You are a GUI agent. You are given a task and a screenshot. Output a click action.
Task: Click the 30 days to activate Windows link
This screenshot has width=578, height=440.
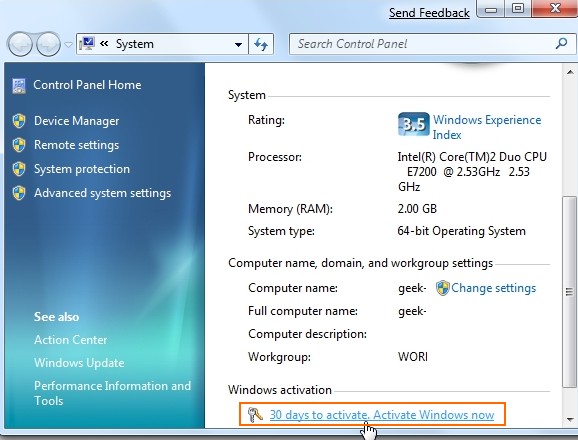tap(382, 415)
